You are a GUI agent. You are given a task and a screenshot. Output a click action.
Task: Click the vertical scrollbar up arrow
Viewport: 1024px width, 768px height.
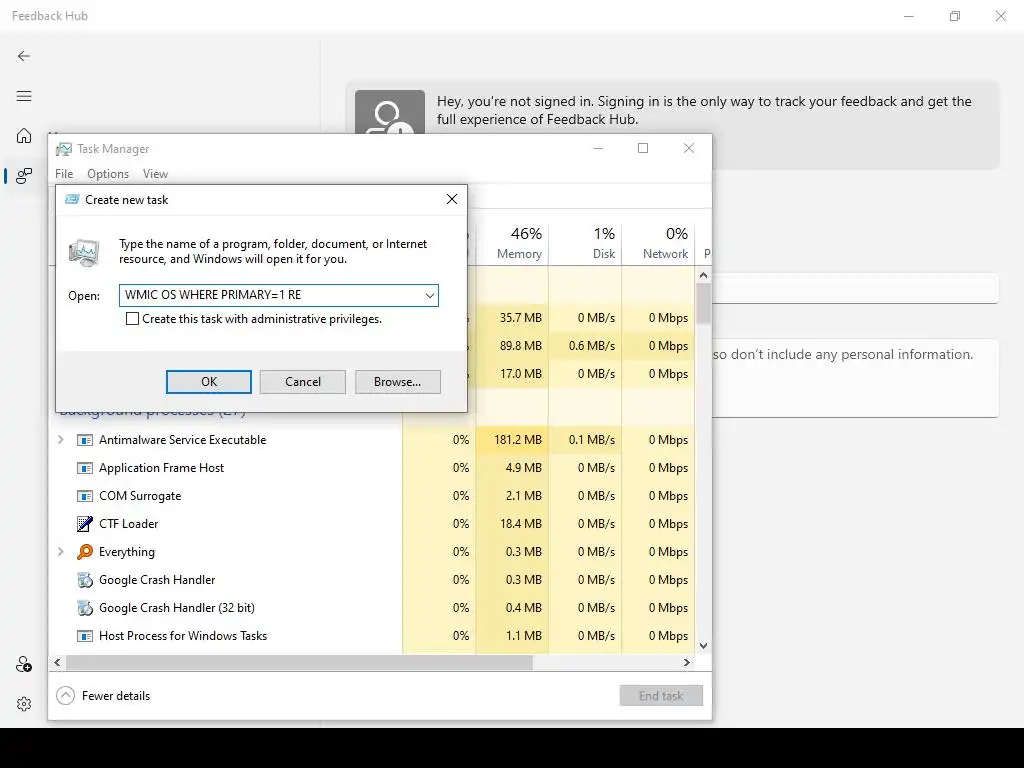[703, 276]
